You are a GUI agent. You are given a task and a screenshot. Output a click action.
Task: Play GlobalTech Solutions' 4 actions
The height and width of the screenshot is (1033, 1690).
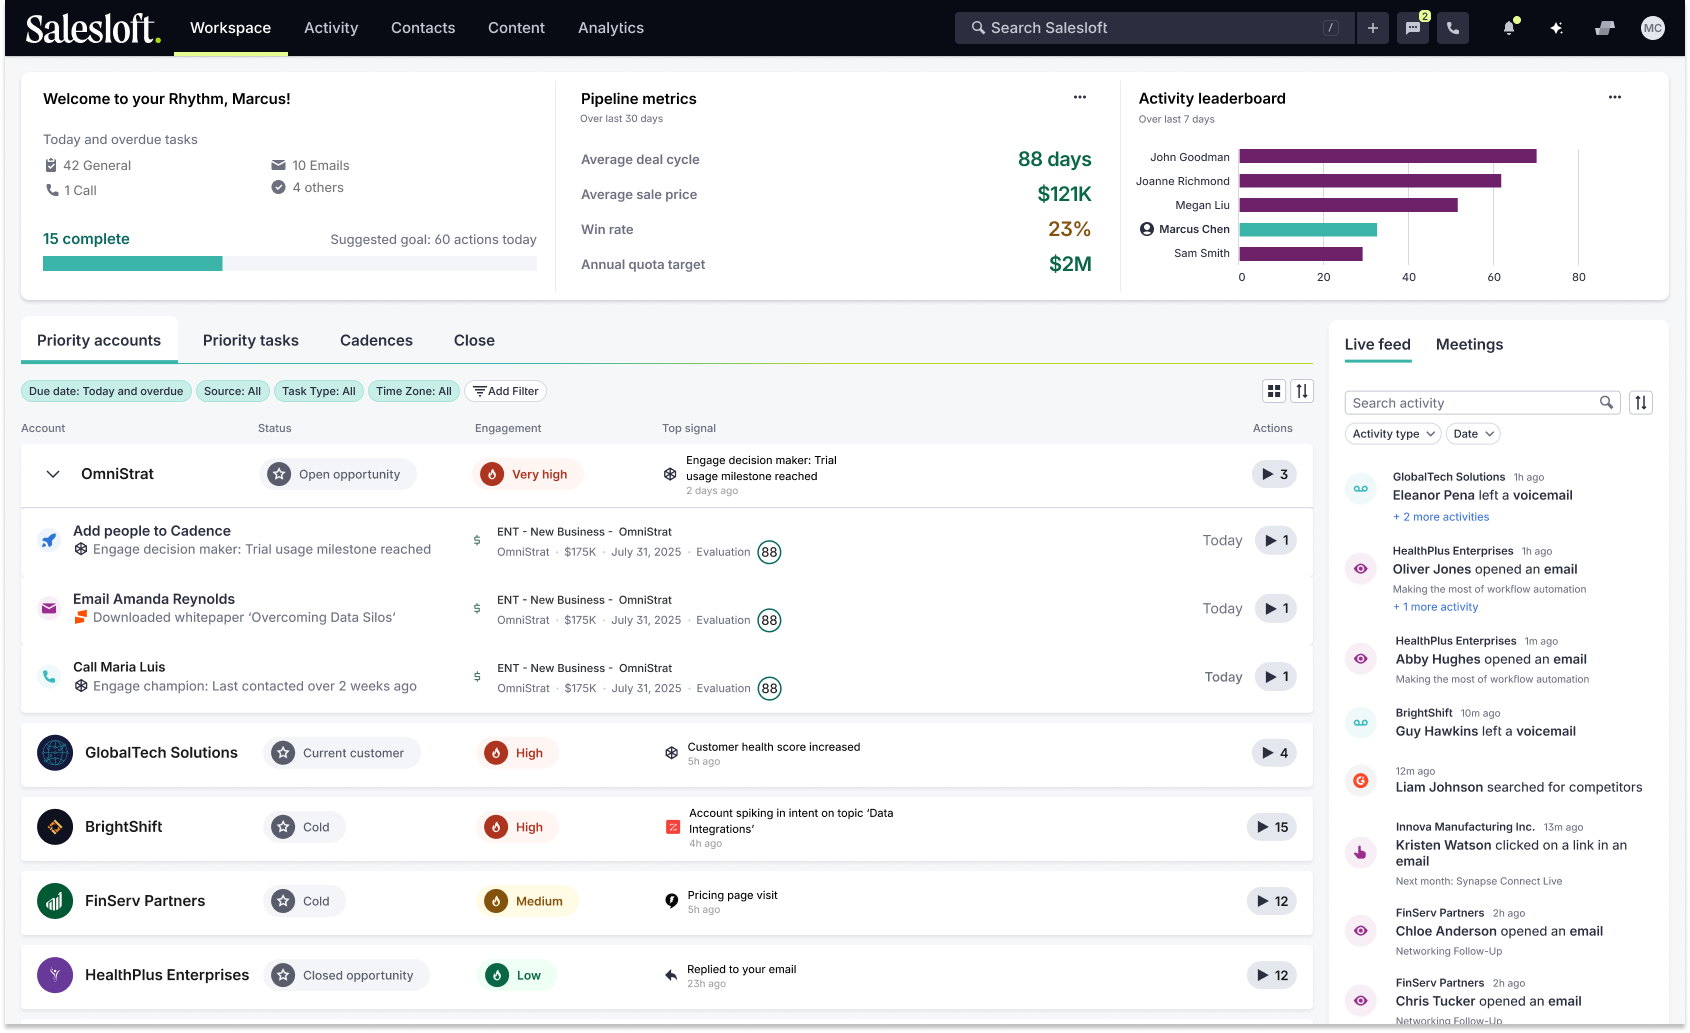click(x=1275, y=753)
